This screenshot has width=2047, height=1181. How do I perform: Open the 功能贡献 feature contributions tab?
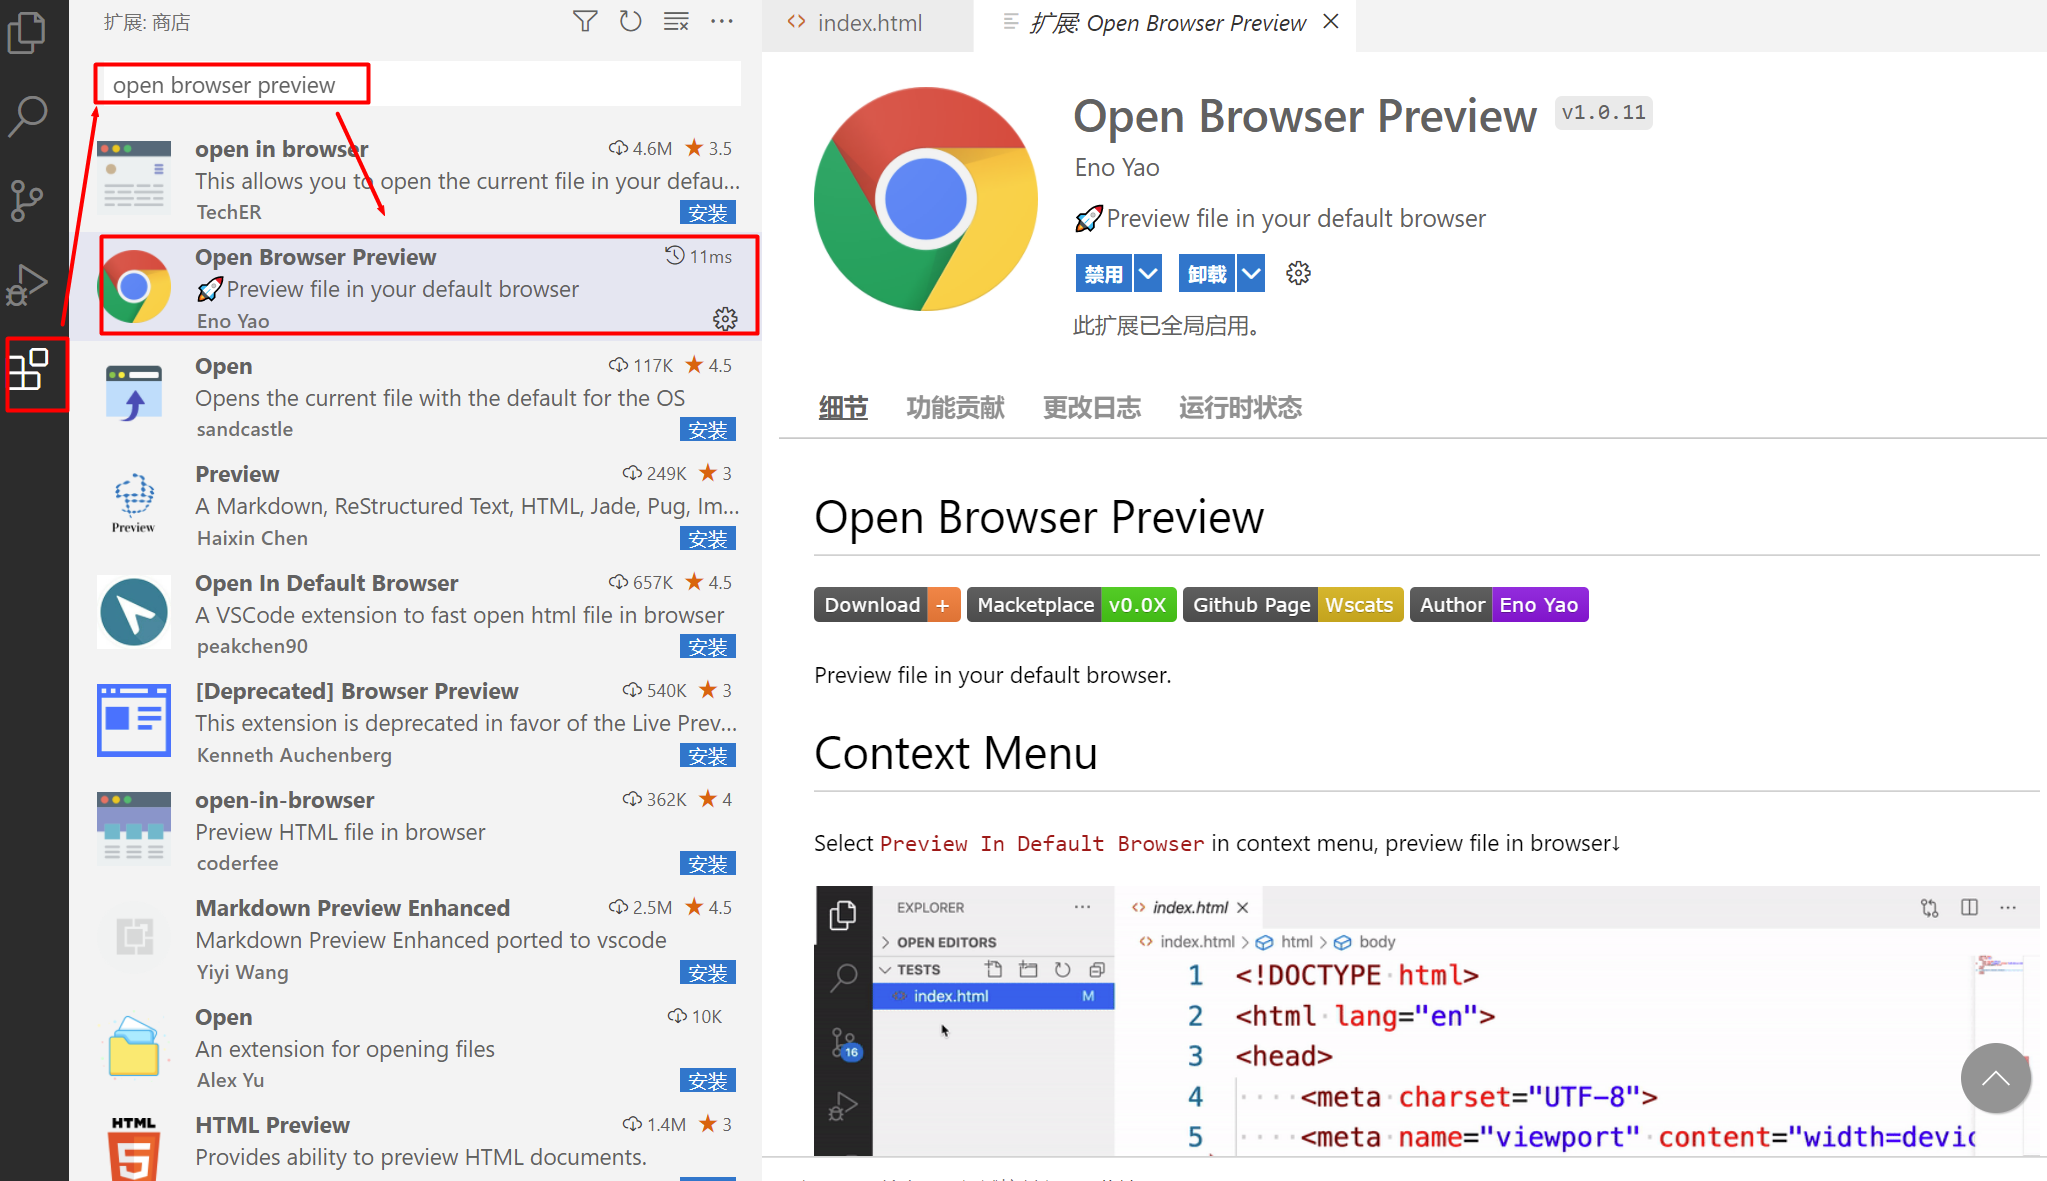(955, 408)
